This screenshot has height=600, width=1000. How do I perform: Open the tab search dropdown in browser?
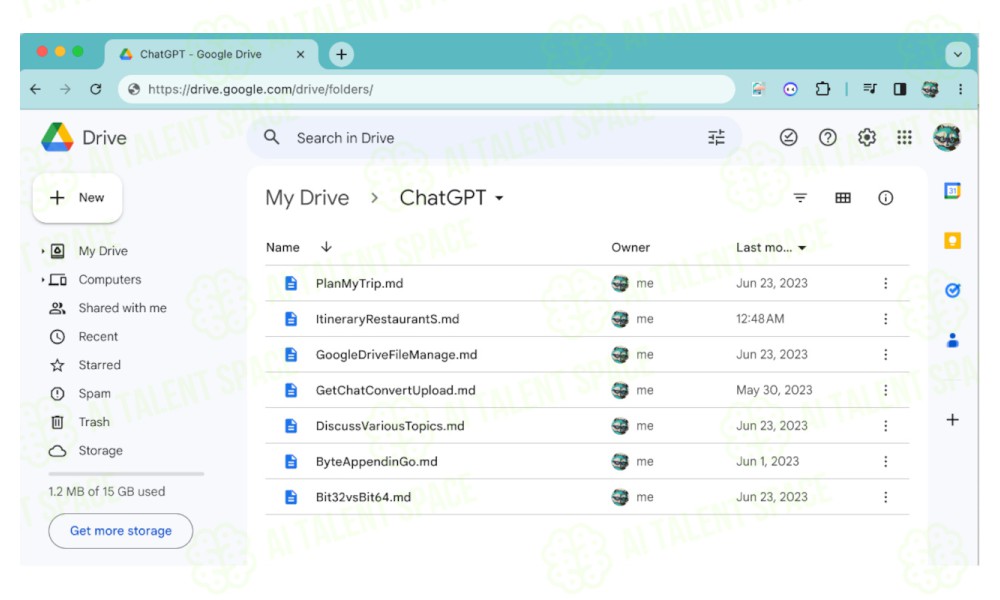tap(957, 54)
